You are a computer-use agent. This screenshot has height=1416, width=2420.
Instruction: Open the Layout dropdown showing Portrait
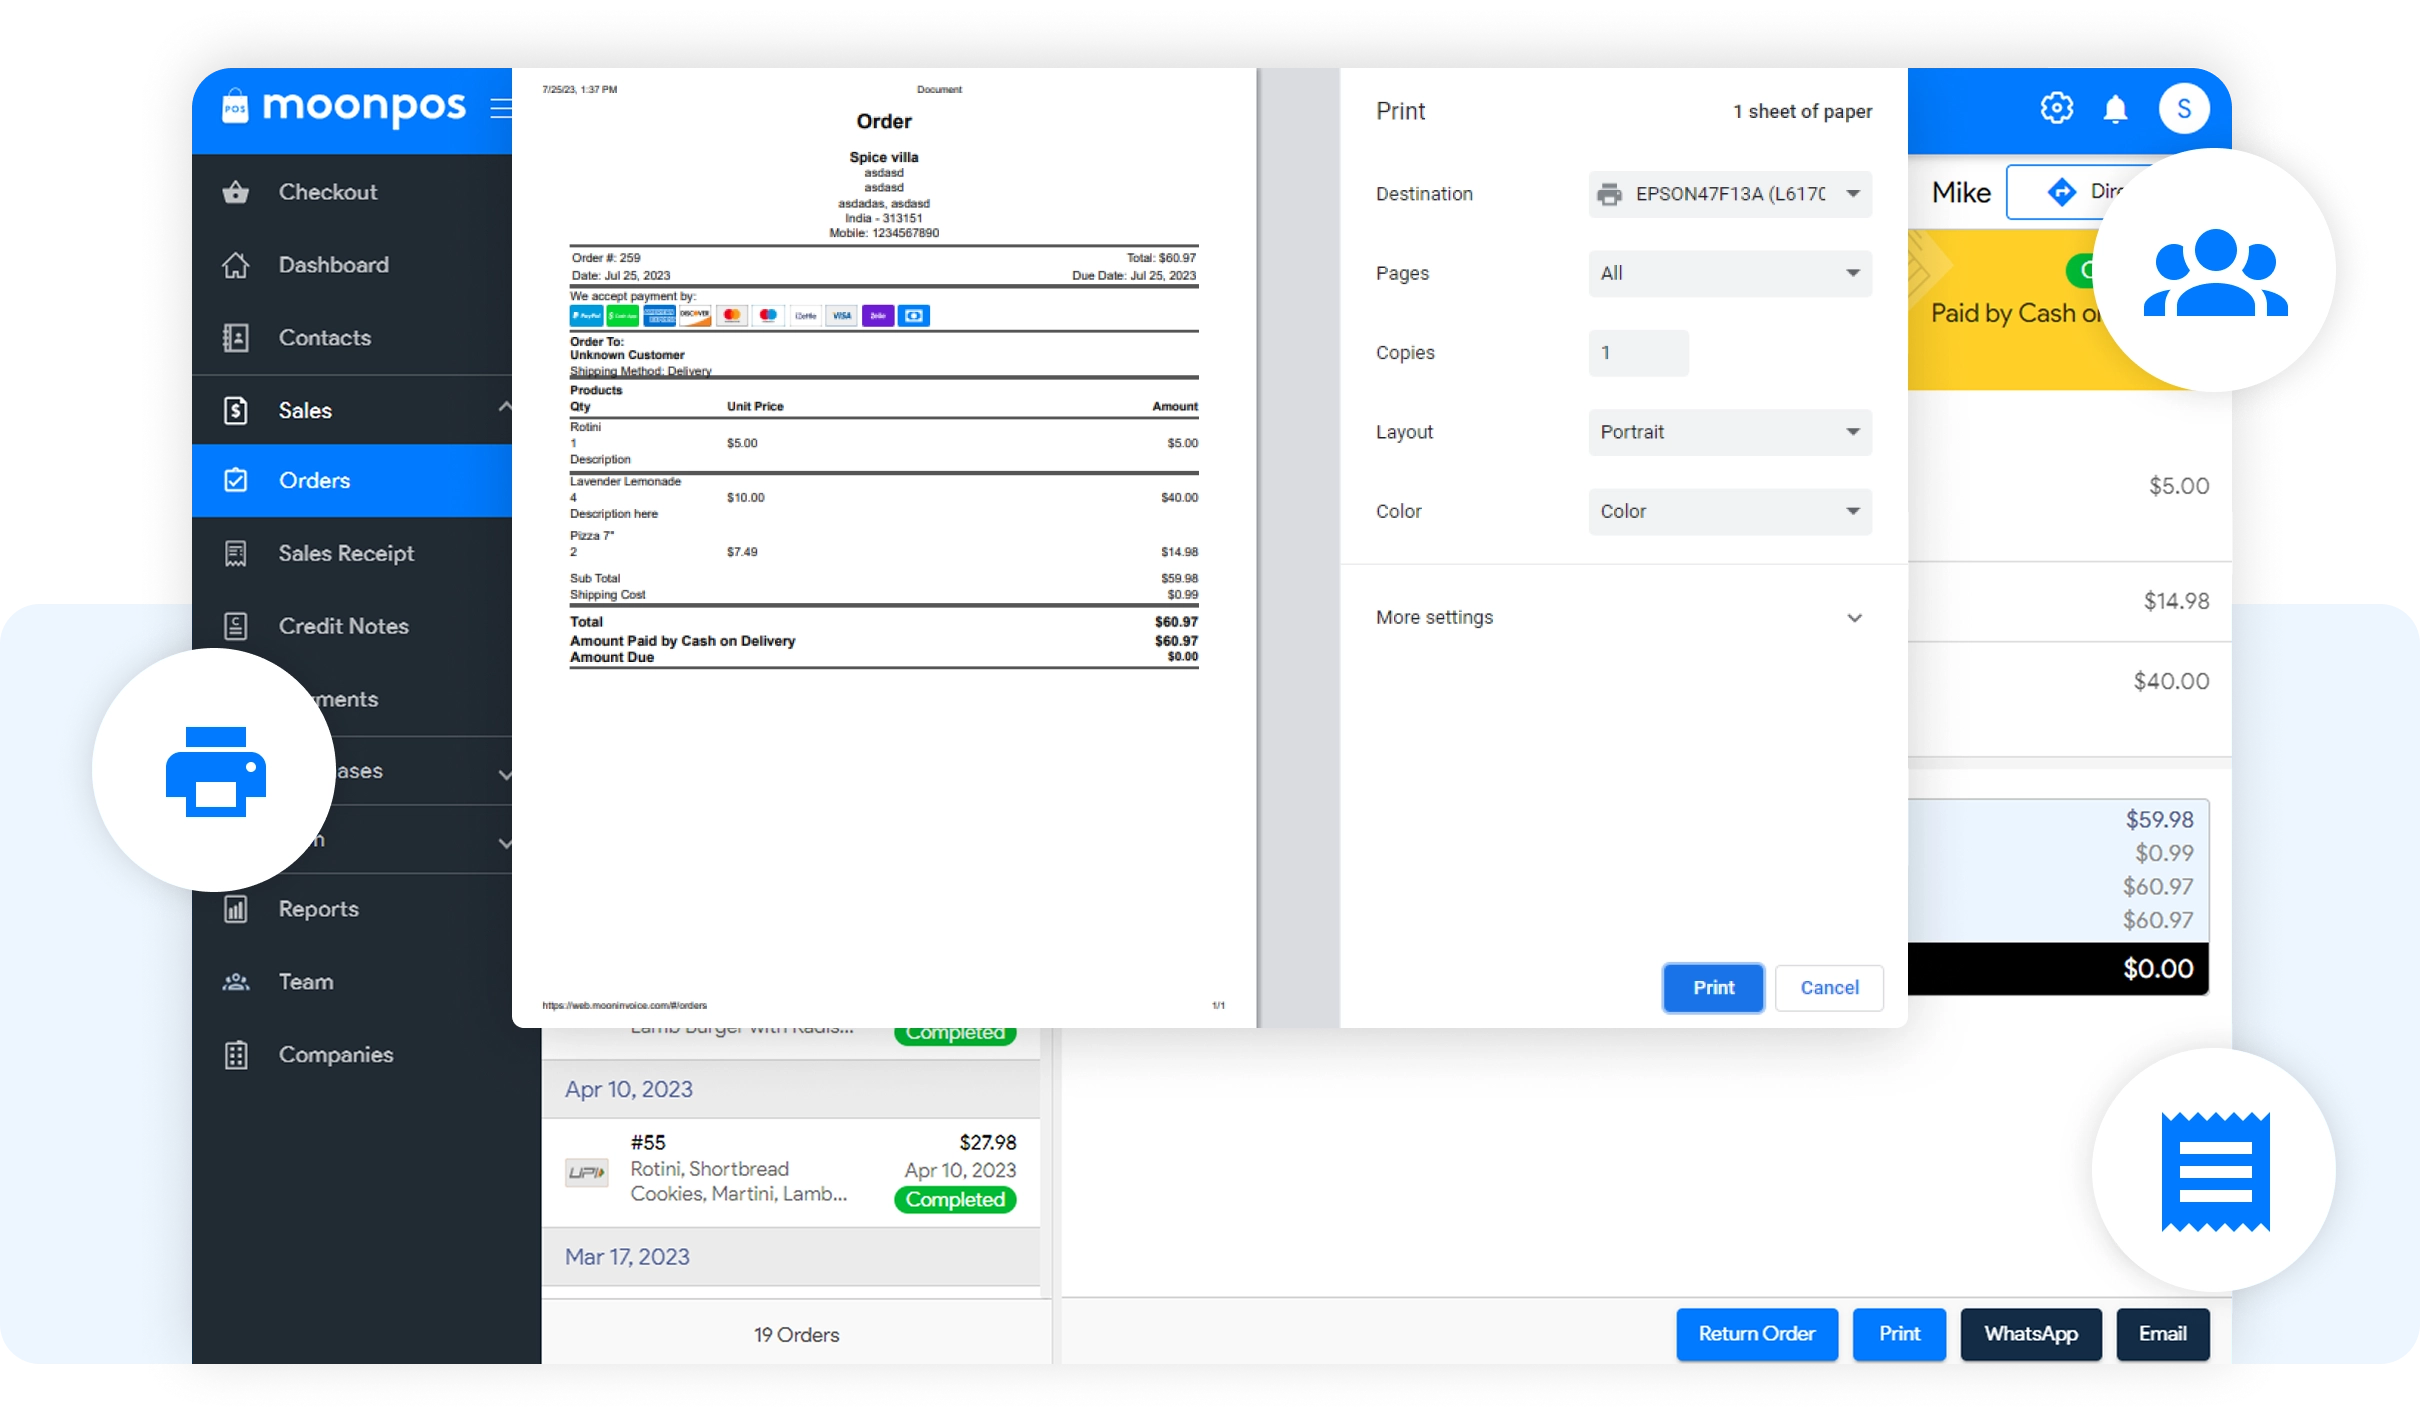pyautogui.click(x=1729, y=432)
